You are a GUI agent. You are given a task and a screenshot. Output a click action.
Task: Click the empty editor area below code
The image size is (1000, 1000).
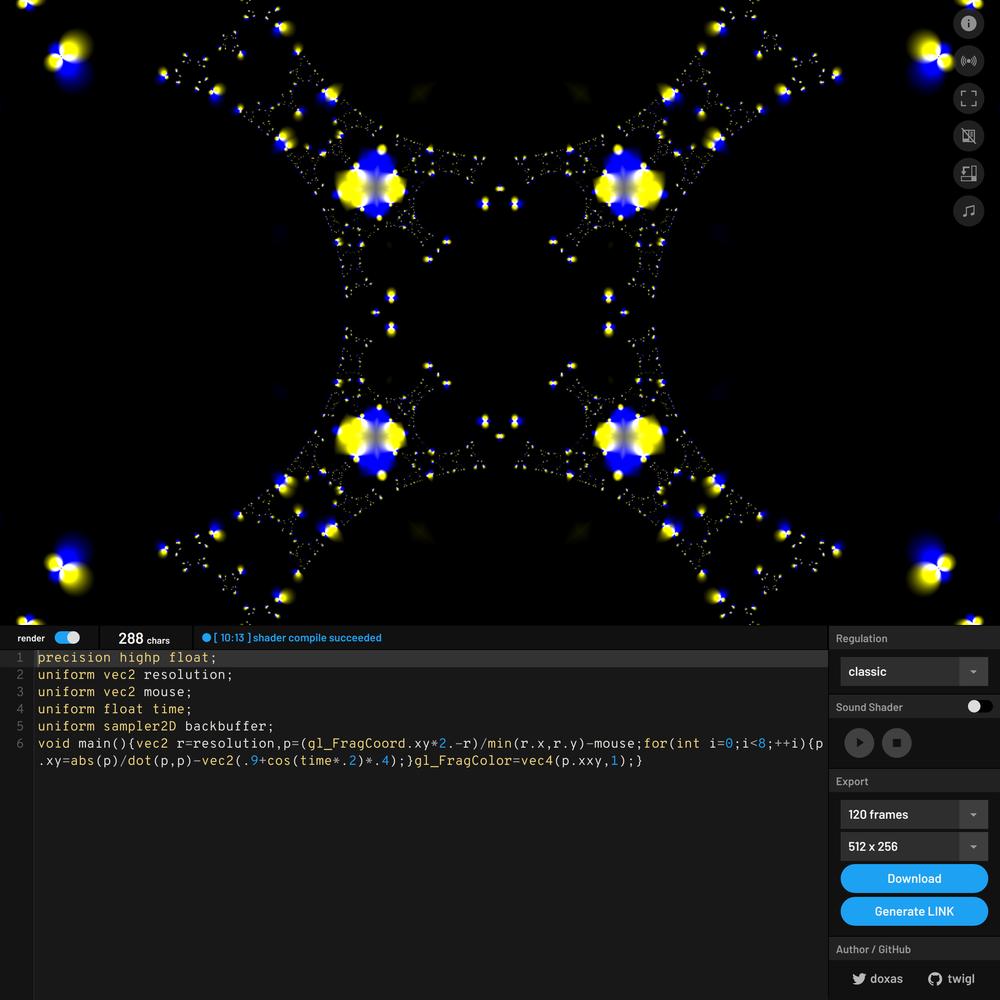pyautogui.click(x=430, y=883)
